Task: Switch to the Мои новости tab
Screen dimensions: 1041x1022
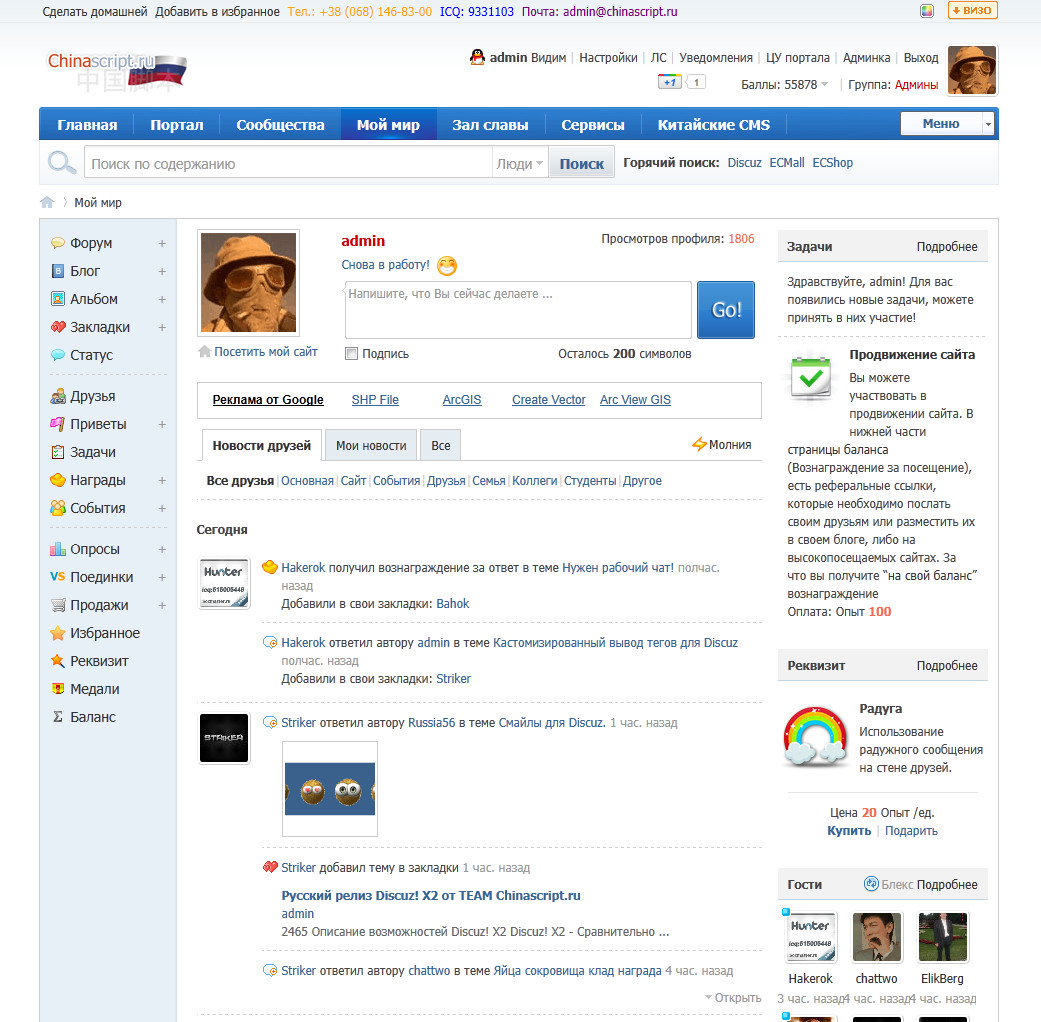Action: coord(371,446)
